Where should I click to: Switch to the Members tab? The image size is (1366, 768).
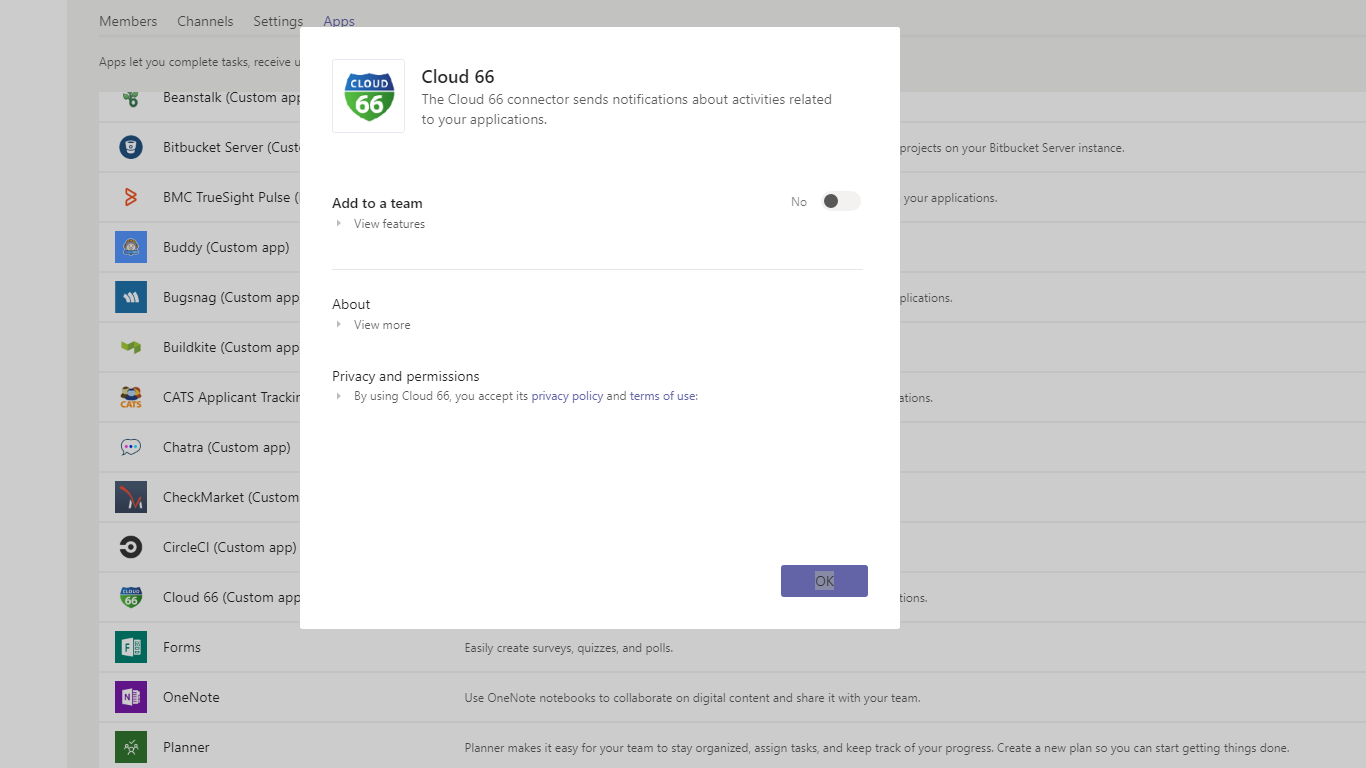[128, 21]
